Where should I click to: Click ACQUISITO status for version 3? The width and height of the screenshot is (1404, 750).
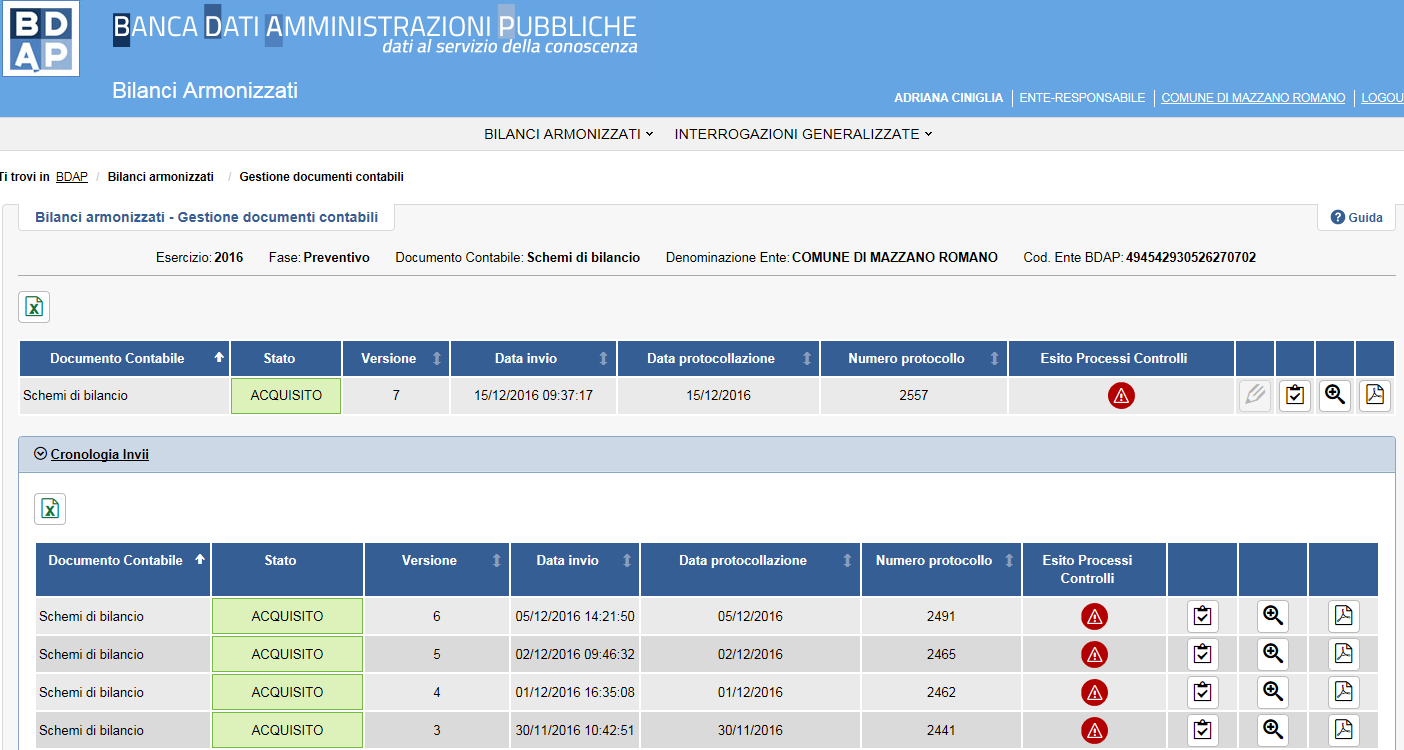287,731
